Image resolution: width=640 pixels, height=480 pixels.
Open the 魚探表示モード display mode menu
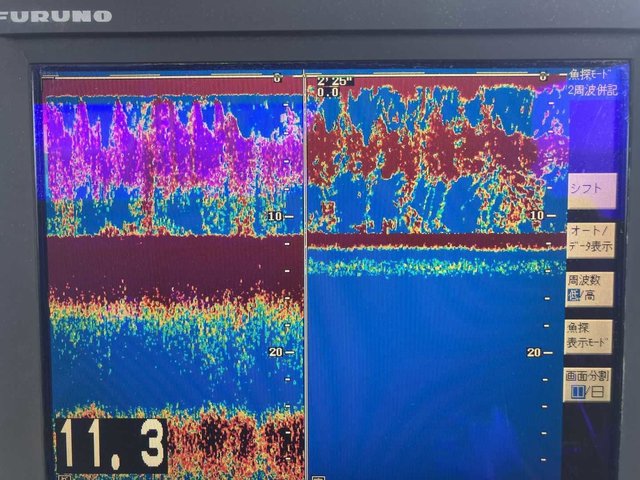click(588, 334)
